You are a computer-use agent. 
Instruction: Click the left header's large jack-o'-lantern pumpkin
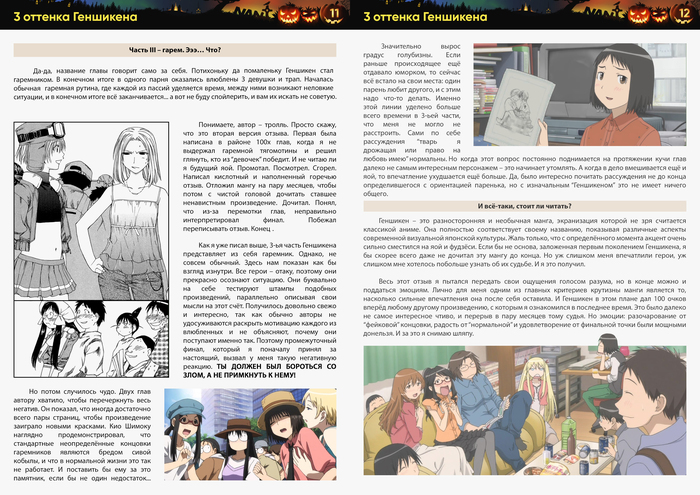click(x=289, y=15)
